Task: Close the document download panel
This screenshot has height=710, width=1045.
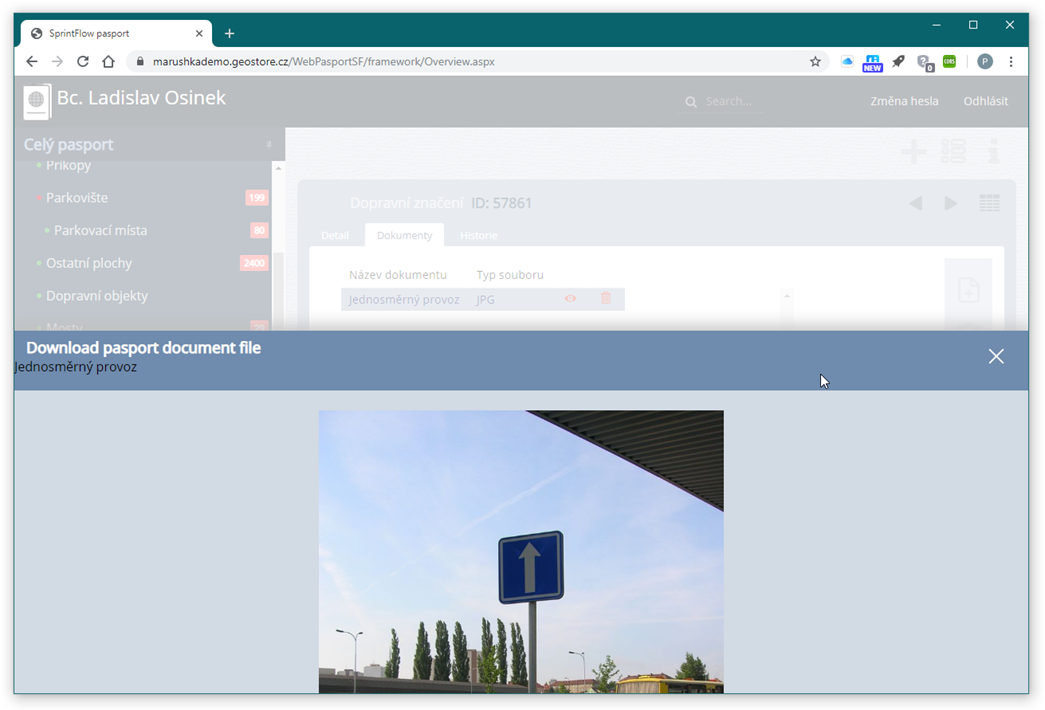Action: click(x=996, y=357)
